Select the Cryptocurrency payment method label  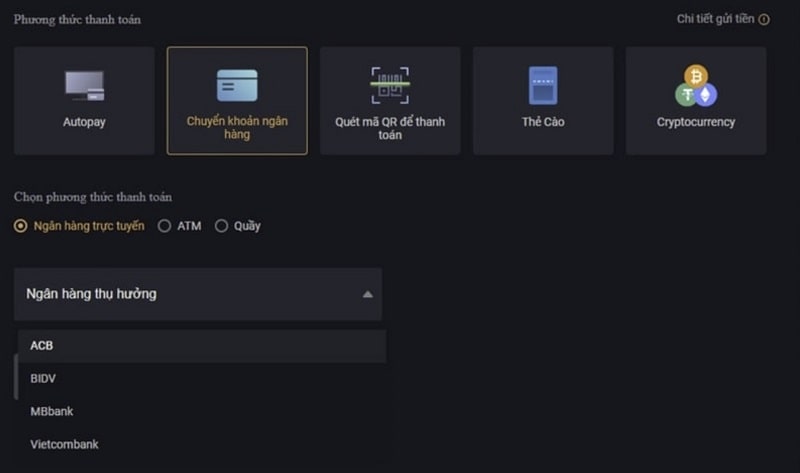[696, 122]
